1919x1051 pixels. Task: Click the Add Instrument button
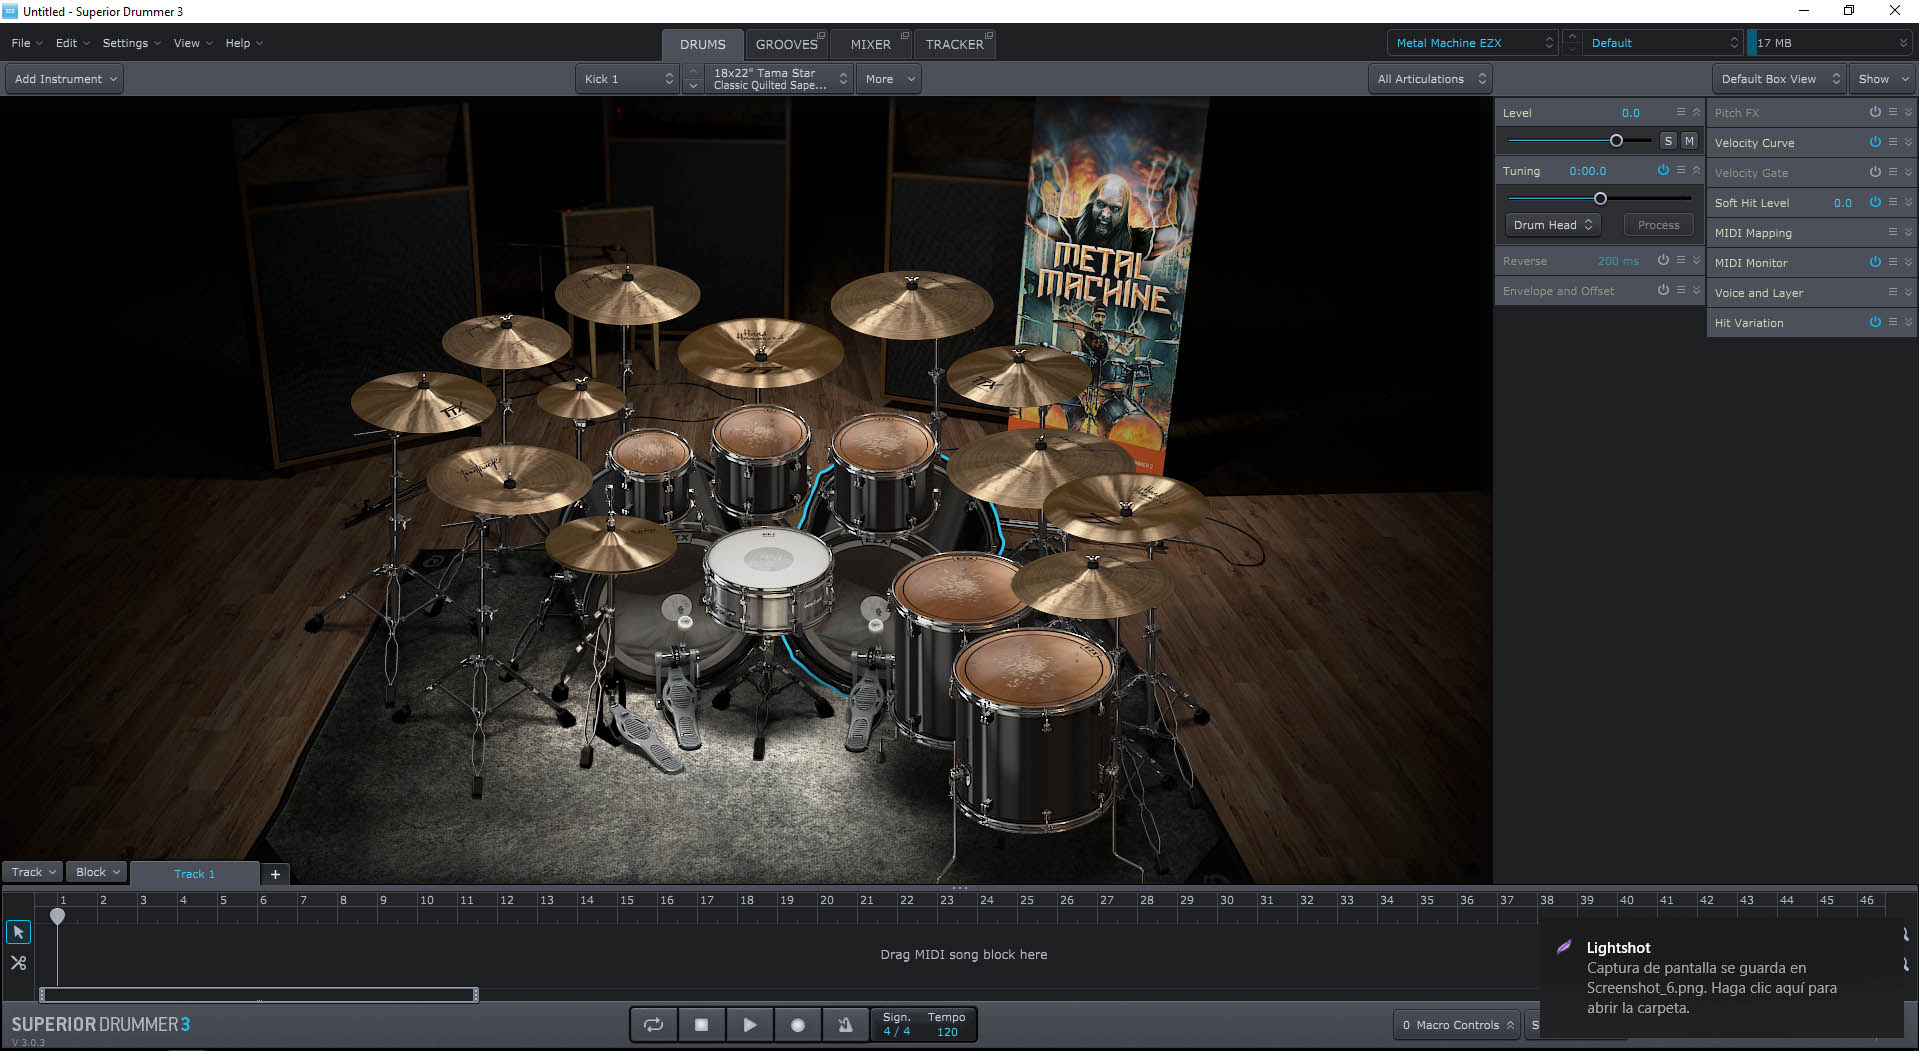click(65, 79)
